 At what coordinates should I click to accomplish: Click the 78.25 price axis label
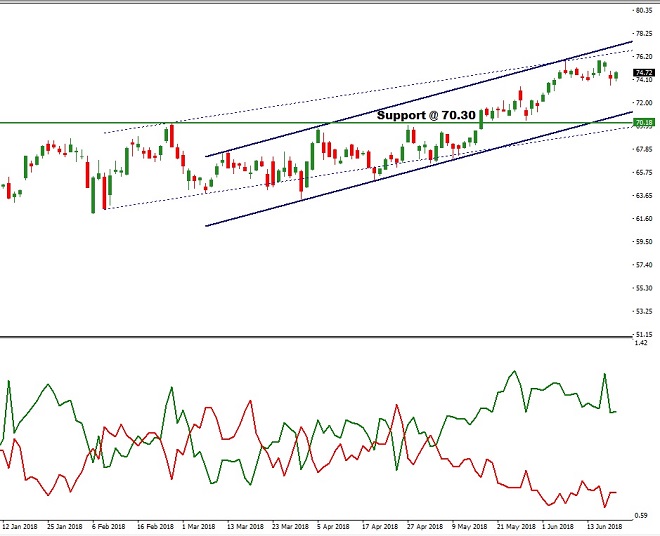[644, 34]
